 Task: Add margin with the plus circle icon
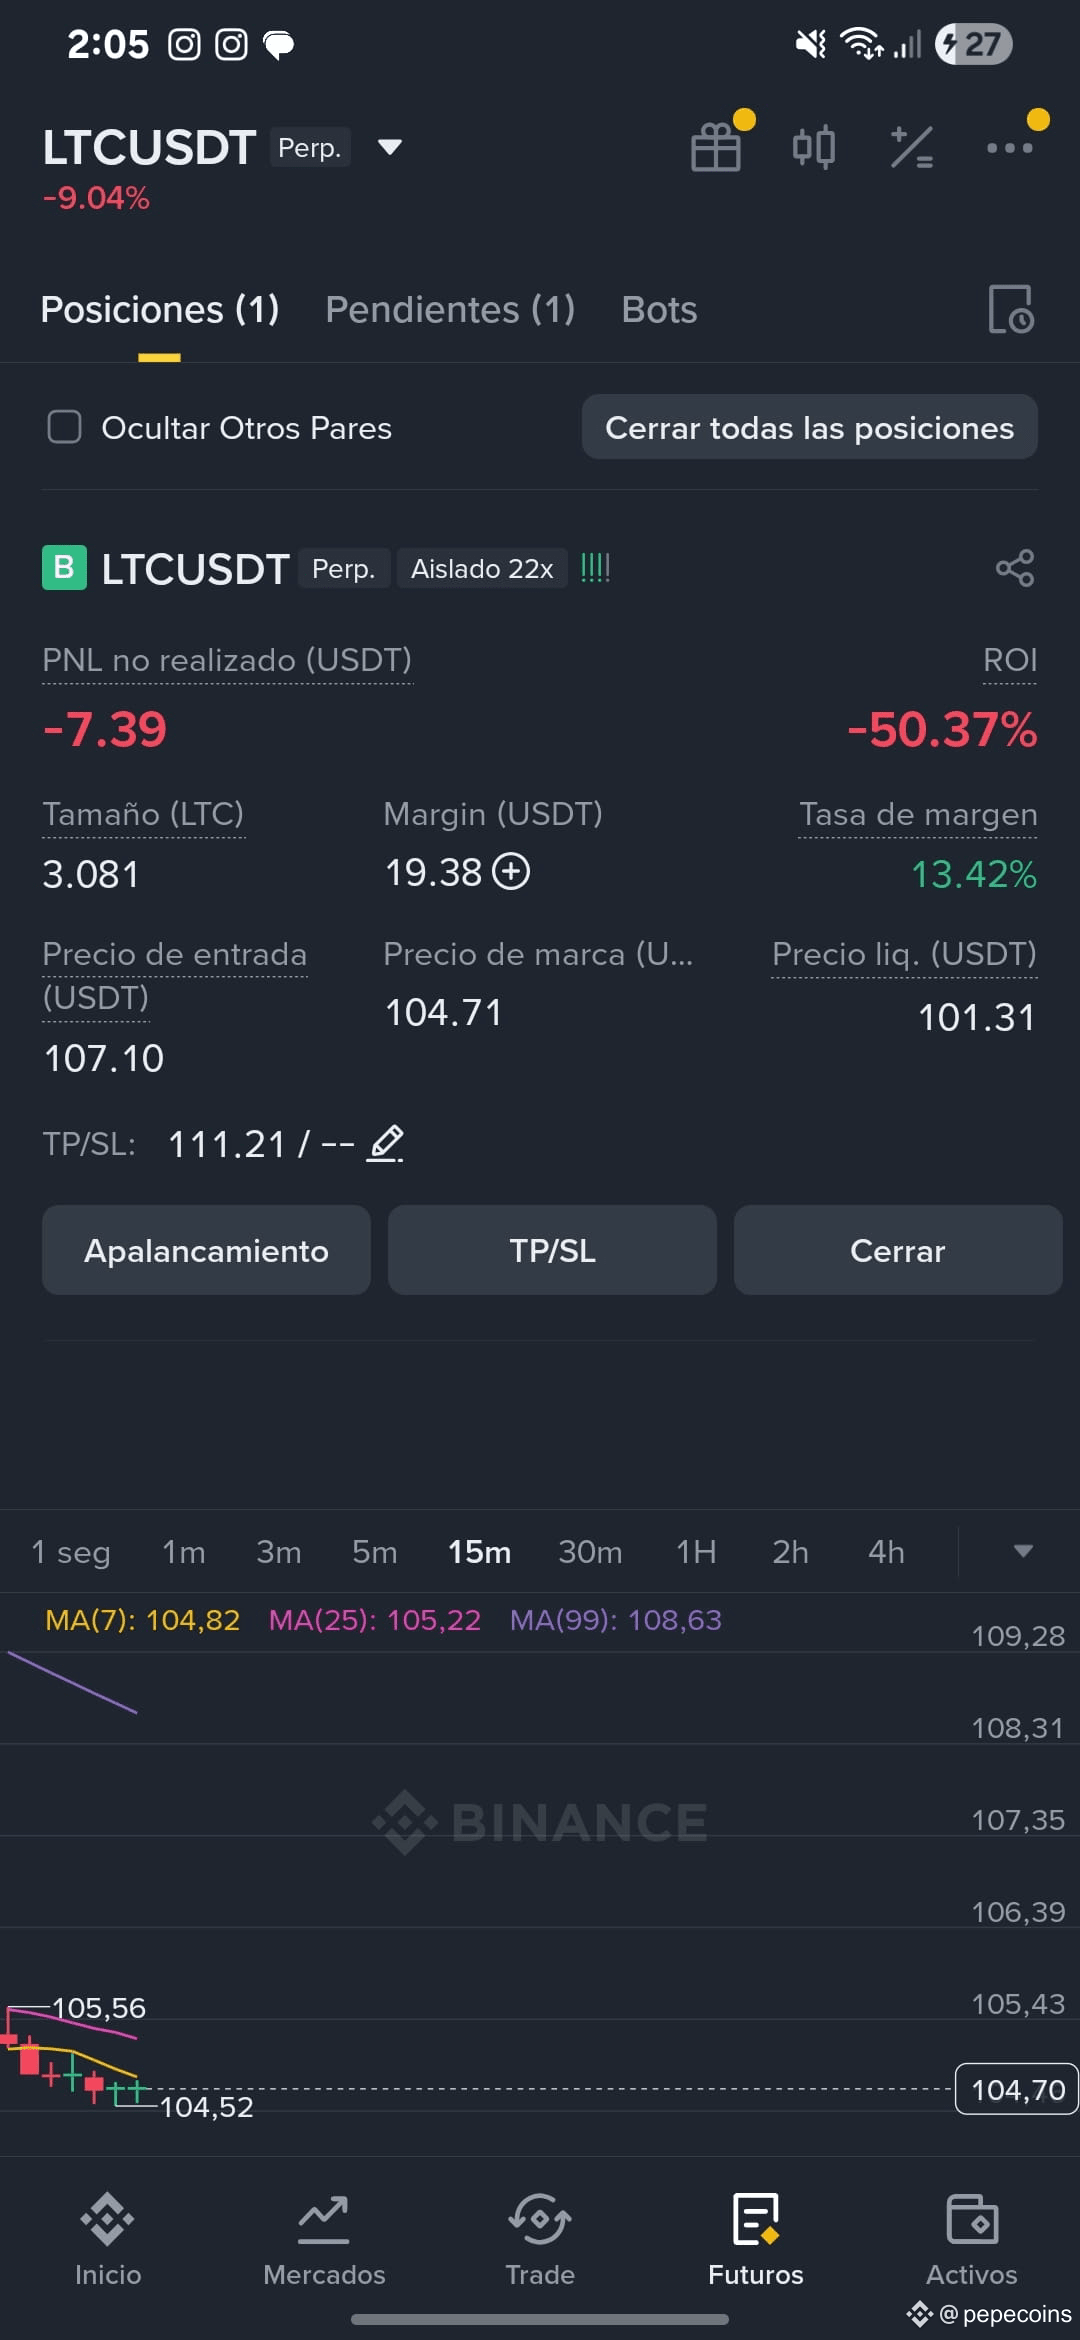(x=512, y=871)
